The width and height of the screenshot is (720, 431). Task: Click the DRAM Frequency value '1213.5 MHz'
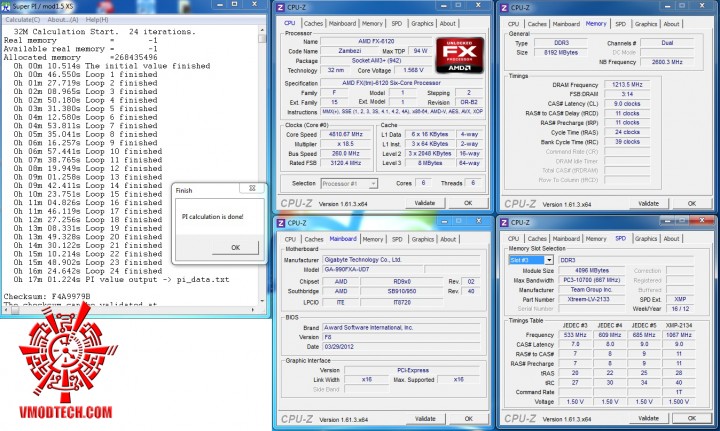pyautogui.click(x=627, y=85)
